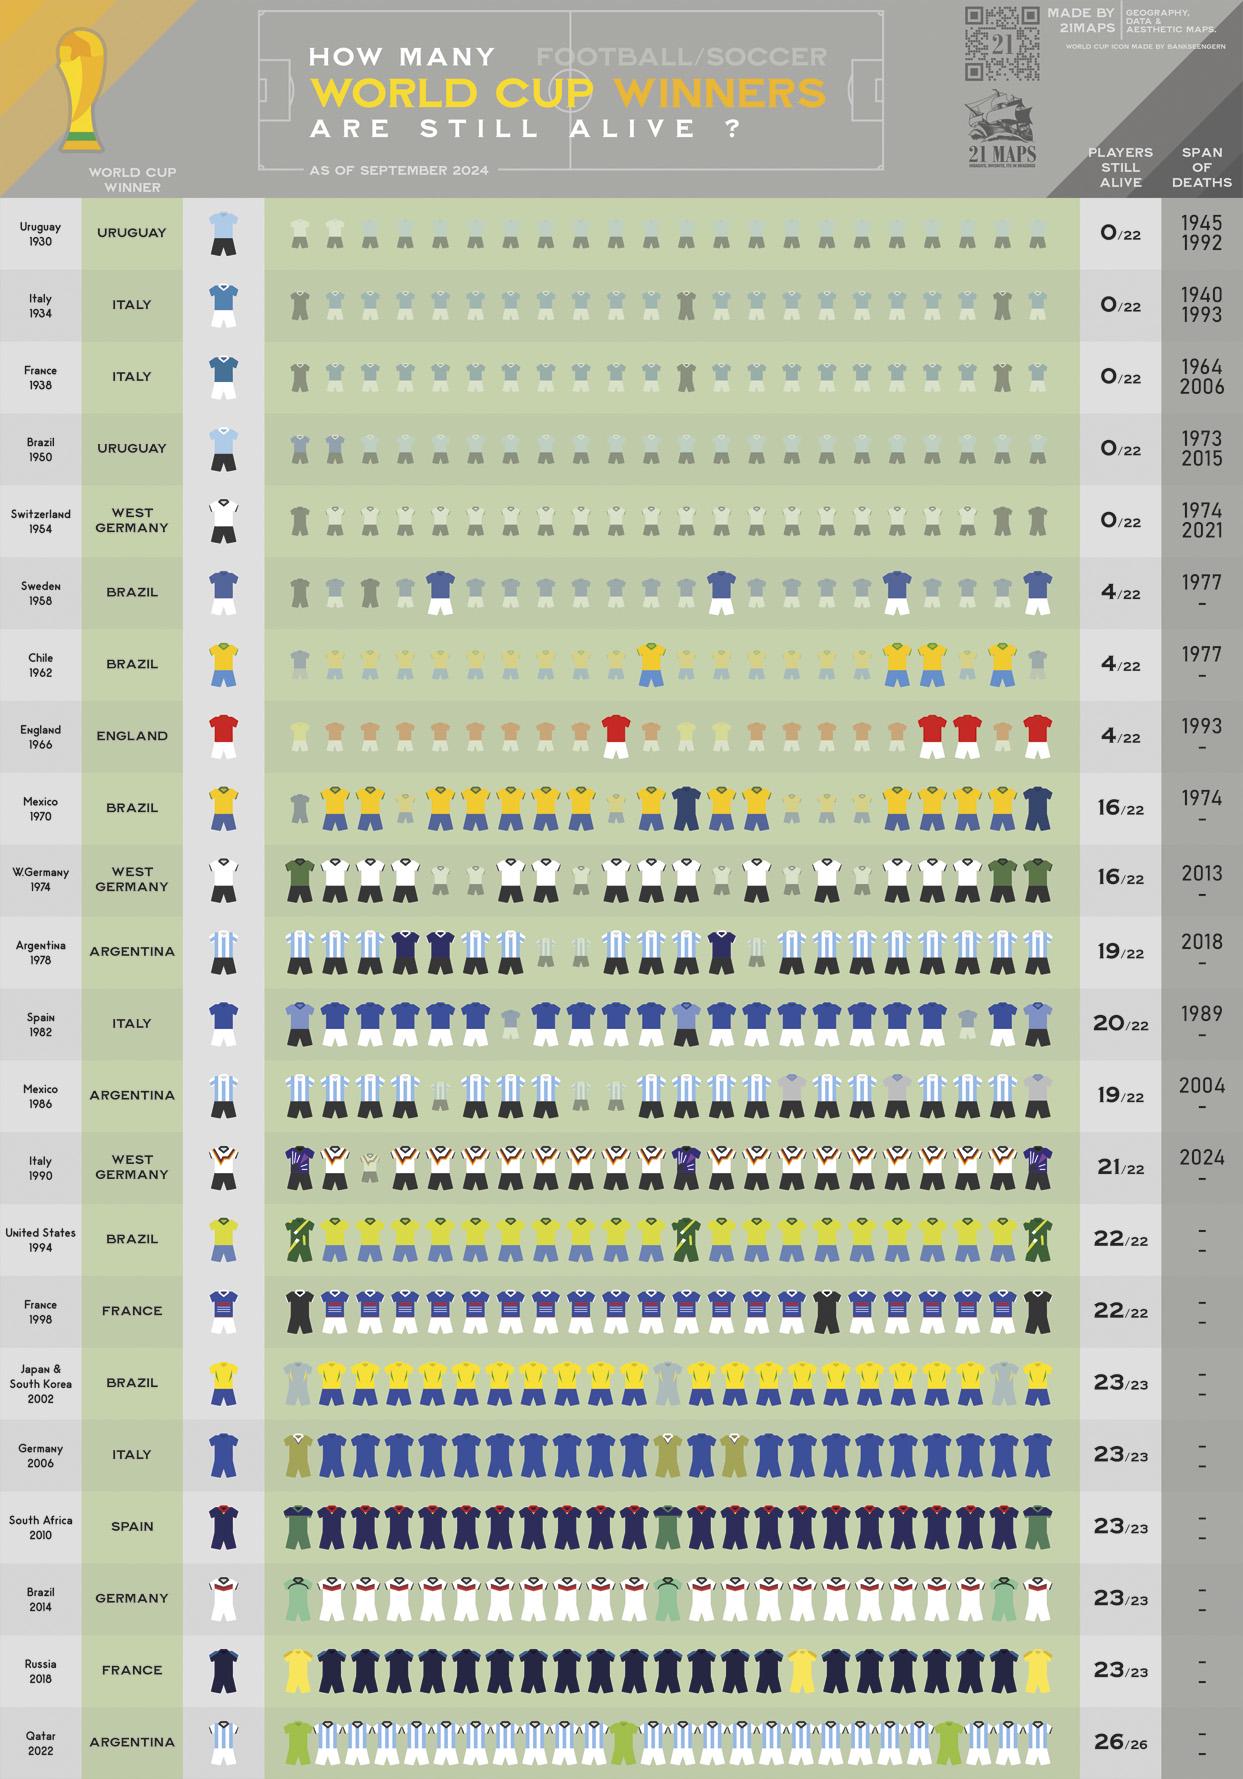This screenshot has height=1779, width=1243.
Task: Click the '16/22' count for Mexico 1970
Action: [x=1120, y=808]
